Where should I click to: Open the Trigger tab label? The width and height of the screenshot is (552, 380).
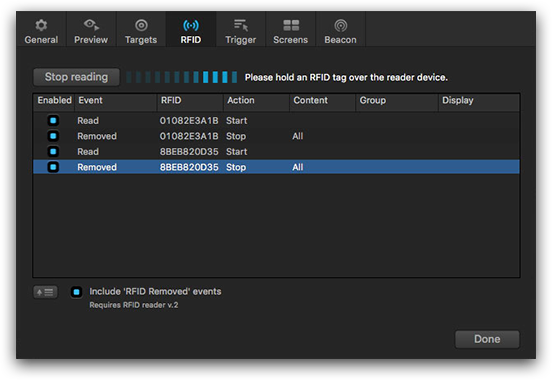pyautogui.click(x=241, y=40)
